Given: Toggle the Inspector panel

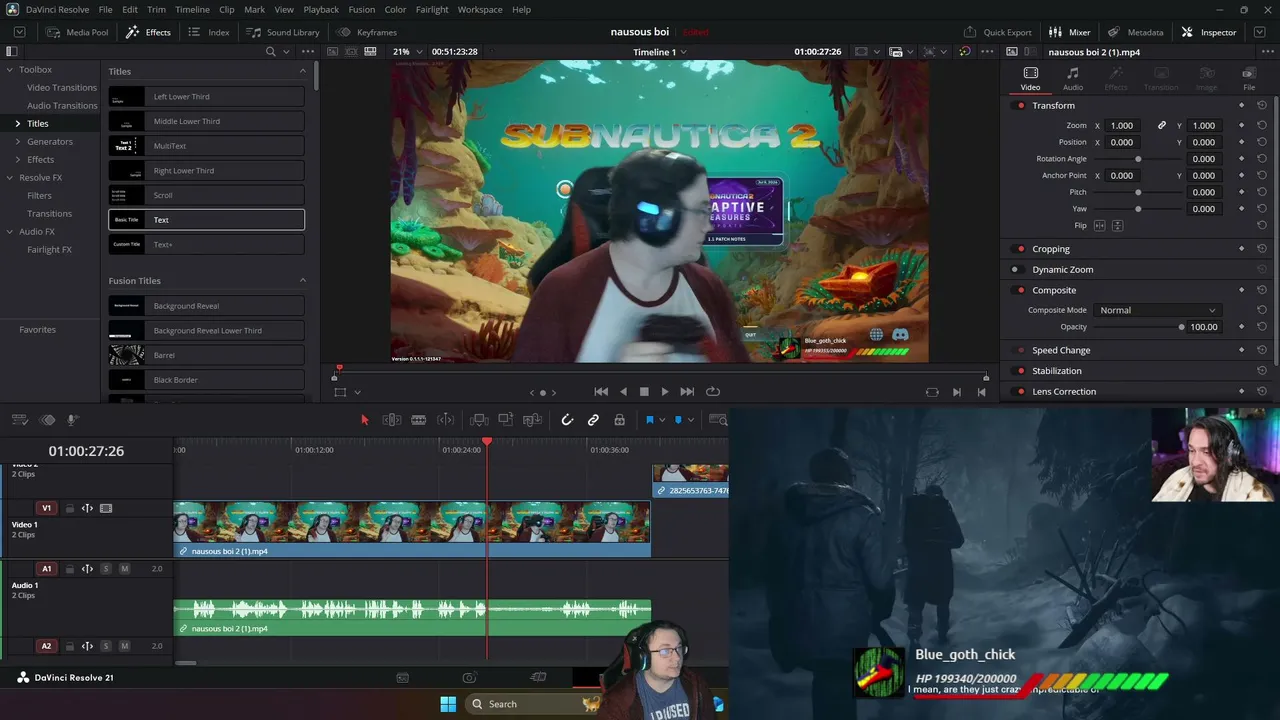Looking at the screenshot, I should tap(1209, 32).
